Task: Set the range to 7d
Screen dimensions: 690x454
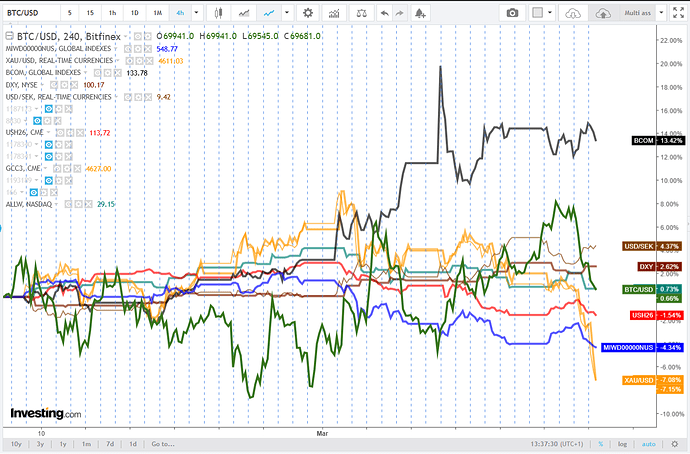Action: tap(110, 444)
